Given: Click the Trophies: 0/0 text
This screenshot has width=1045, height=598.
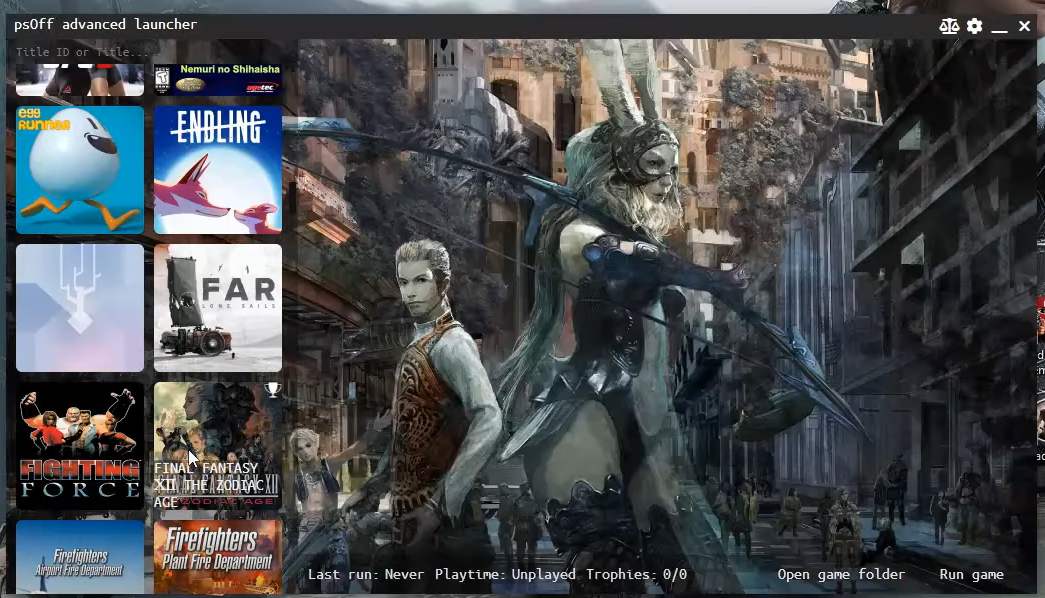Looking at the screenshot, I should 636,575.
